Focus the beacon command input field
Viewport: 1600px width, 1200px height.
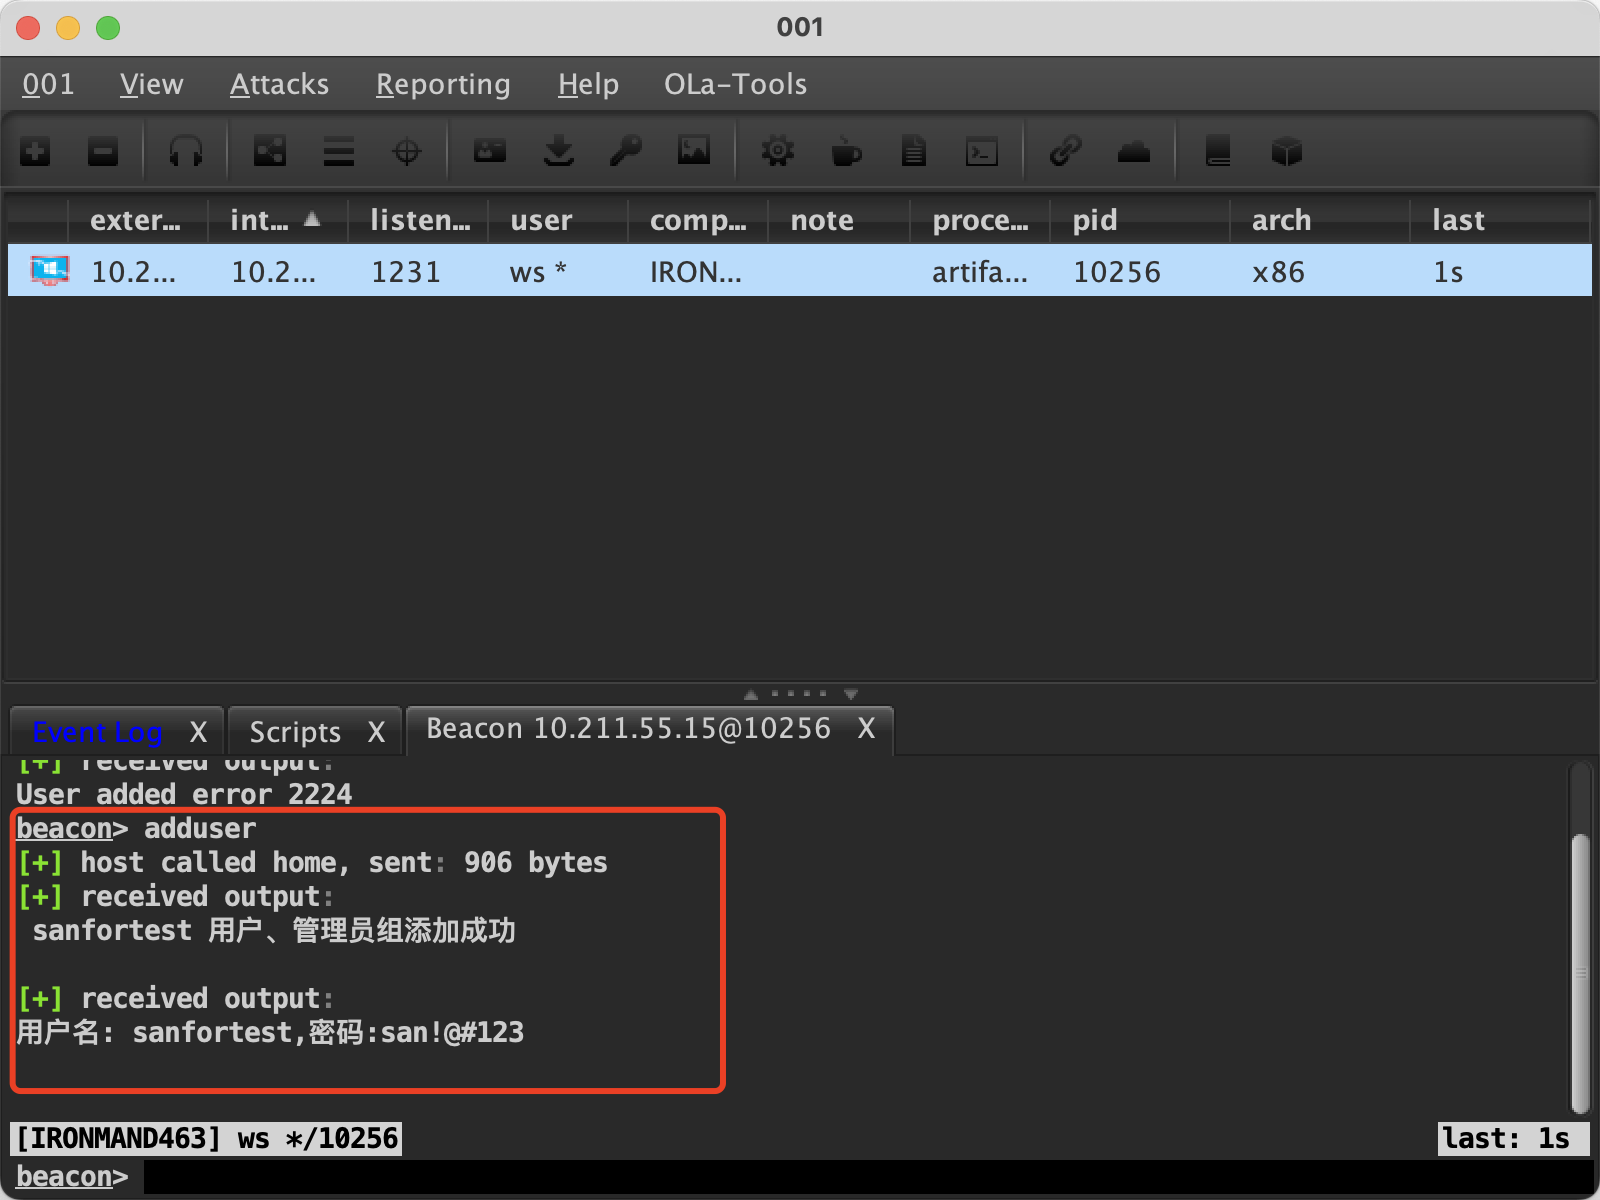pos(868,1177)
